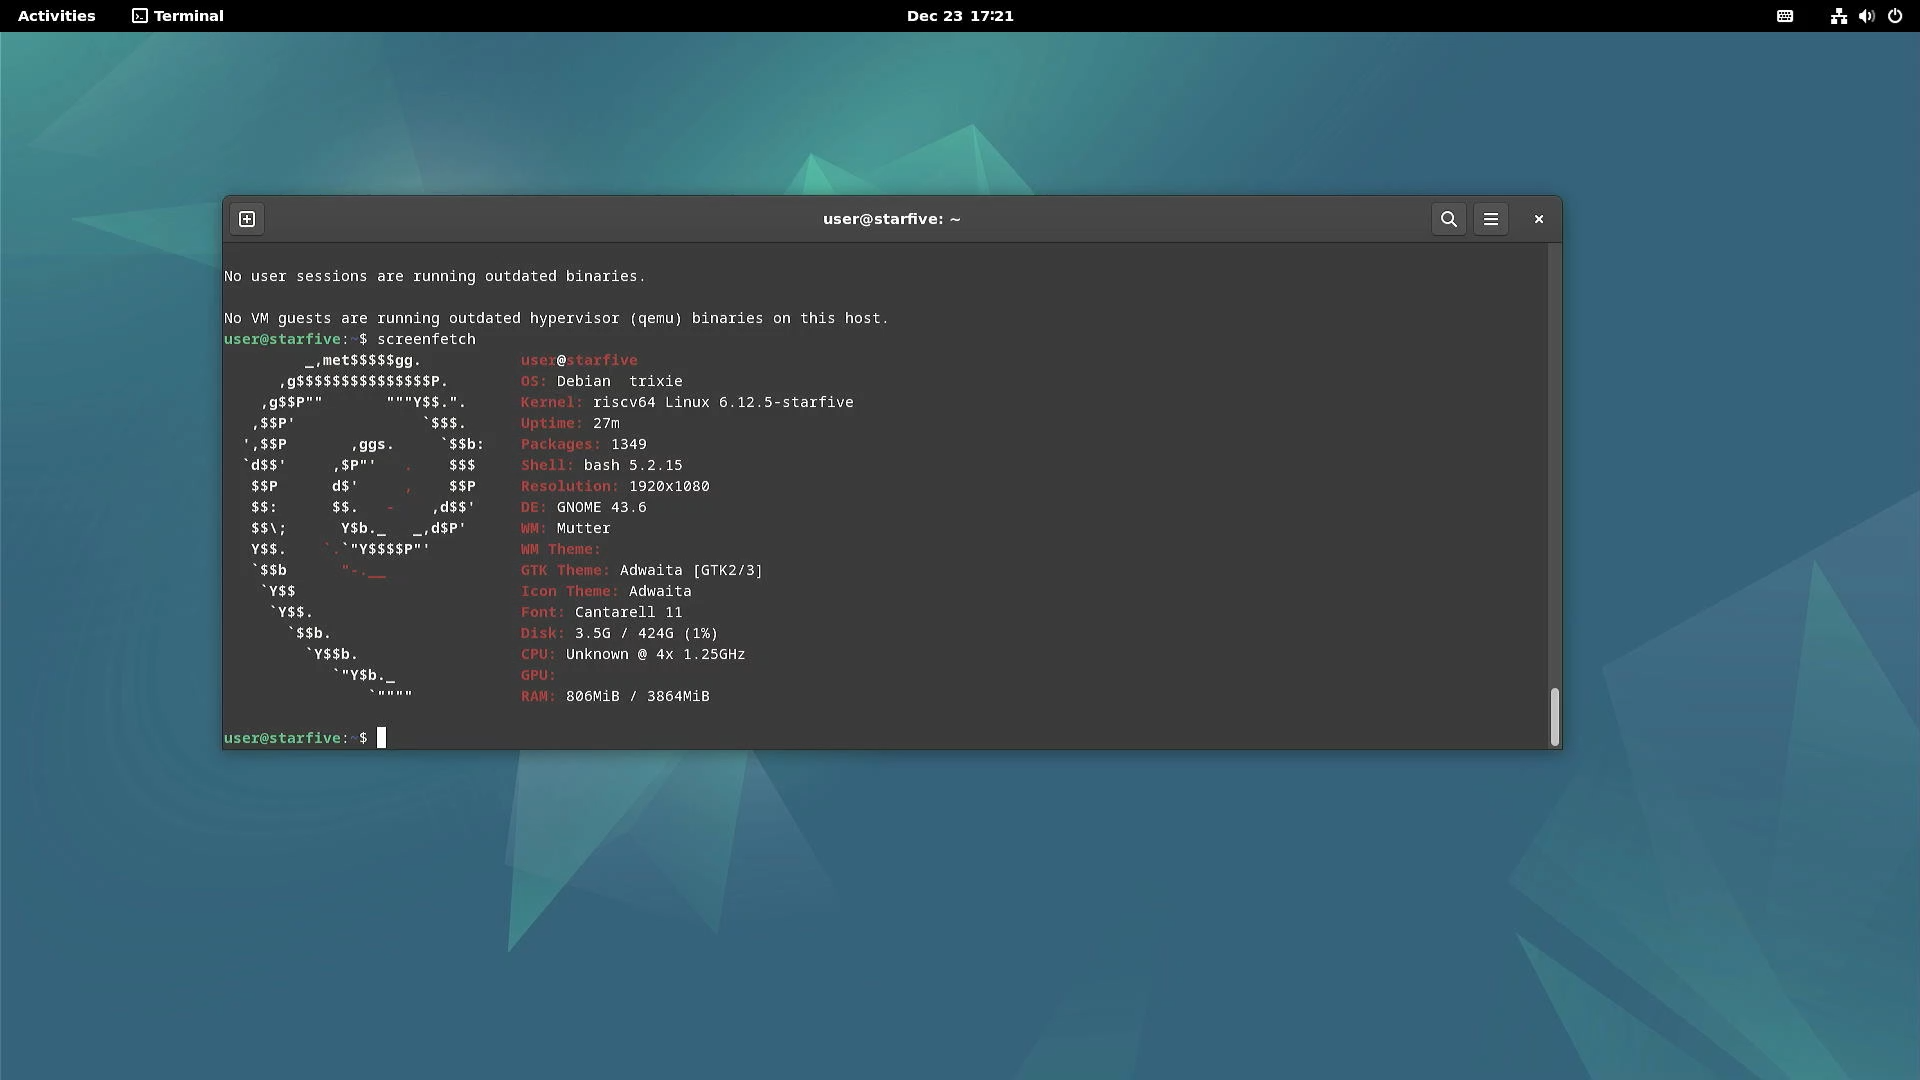Click the volume speaker icon
The height and width of the screenshot is (1080, 1920).
coord(1866,16)
